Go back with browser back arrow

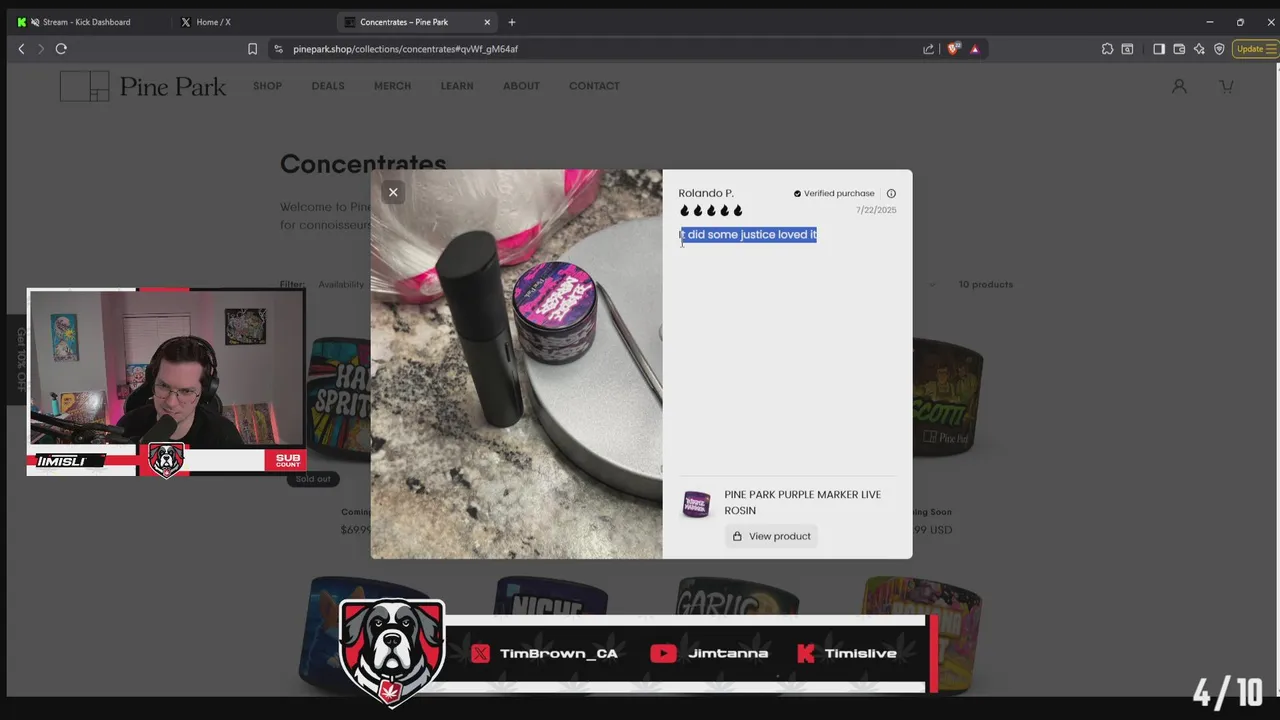coord(21,49)
